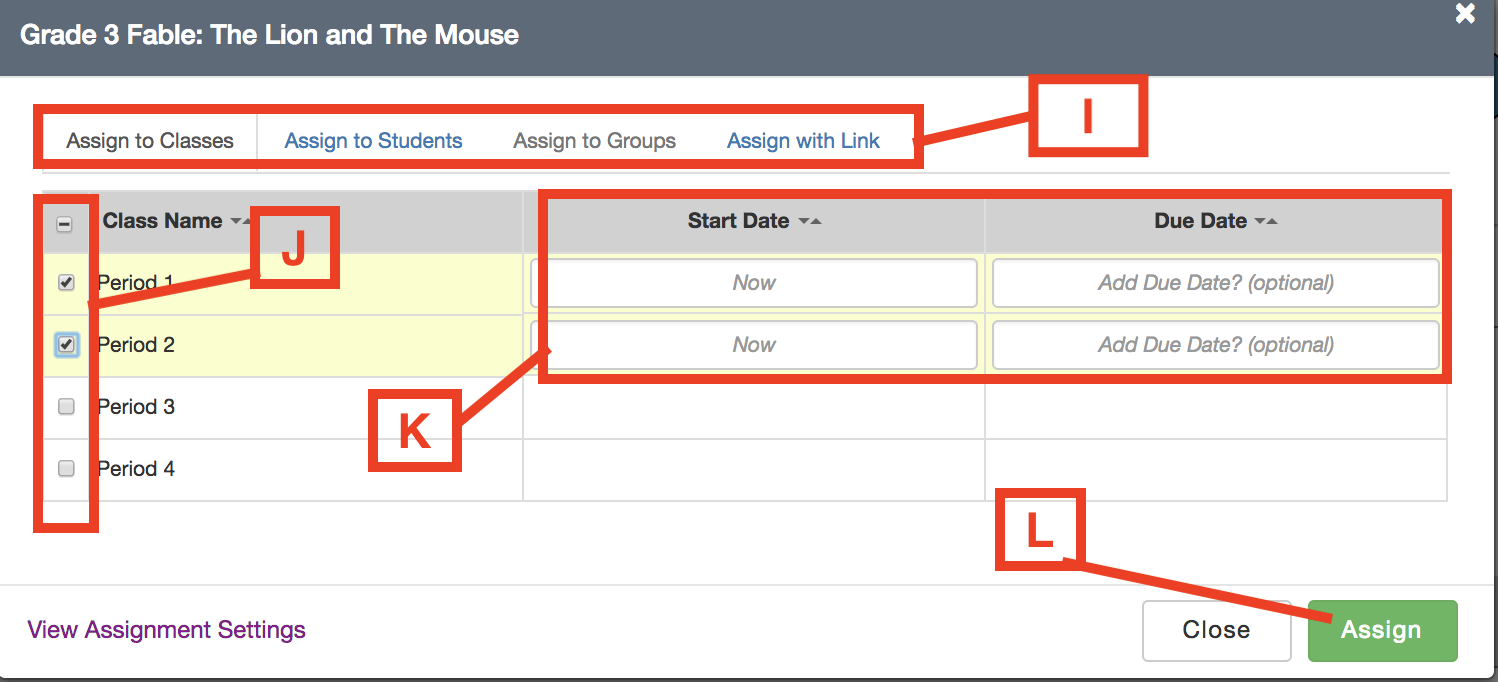Set start date for Period 2

tap(754, 345)
